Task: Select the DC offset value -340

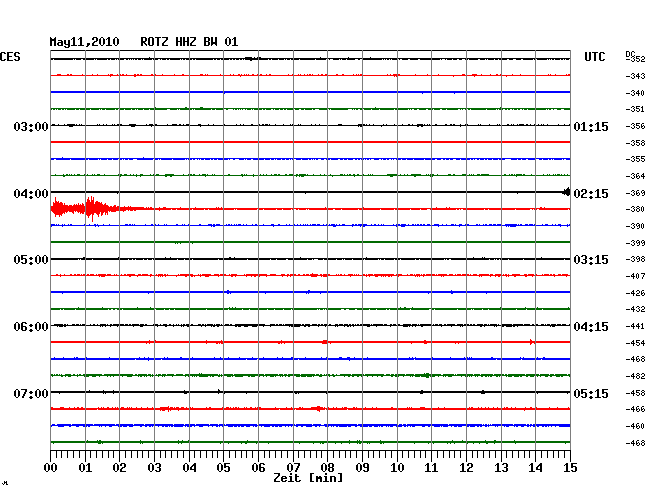Action: click(x=635, y=93)
